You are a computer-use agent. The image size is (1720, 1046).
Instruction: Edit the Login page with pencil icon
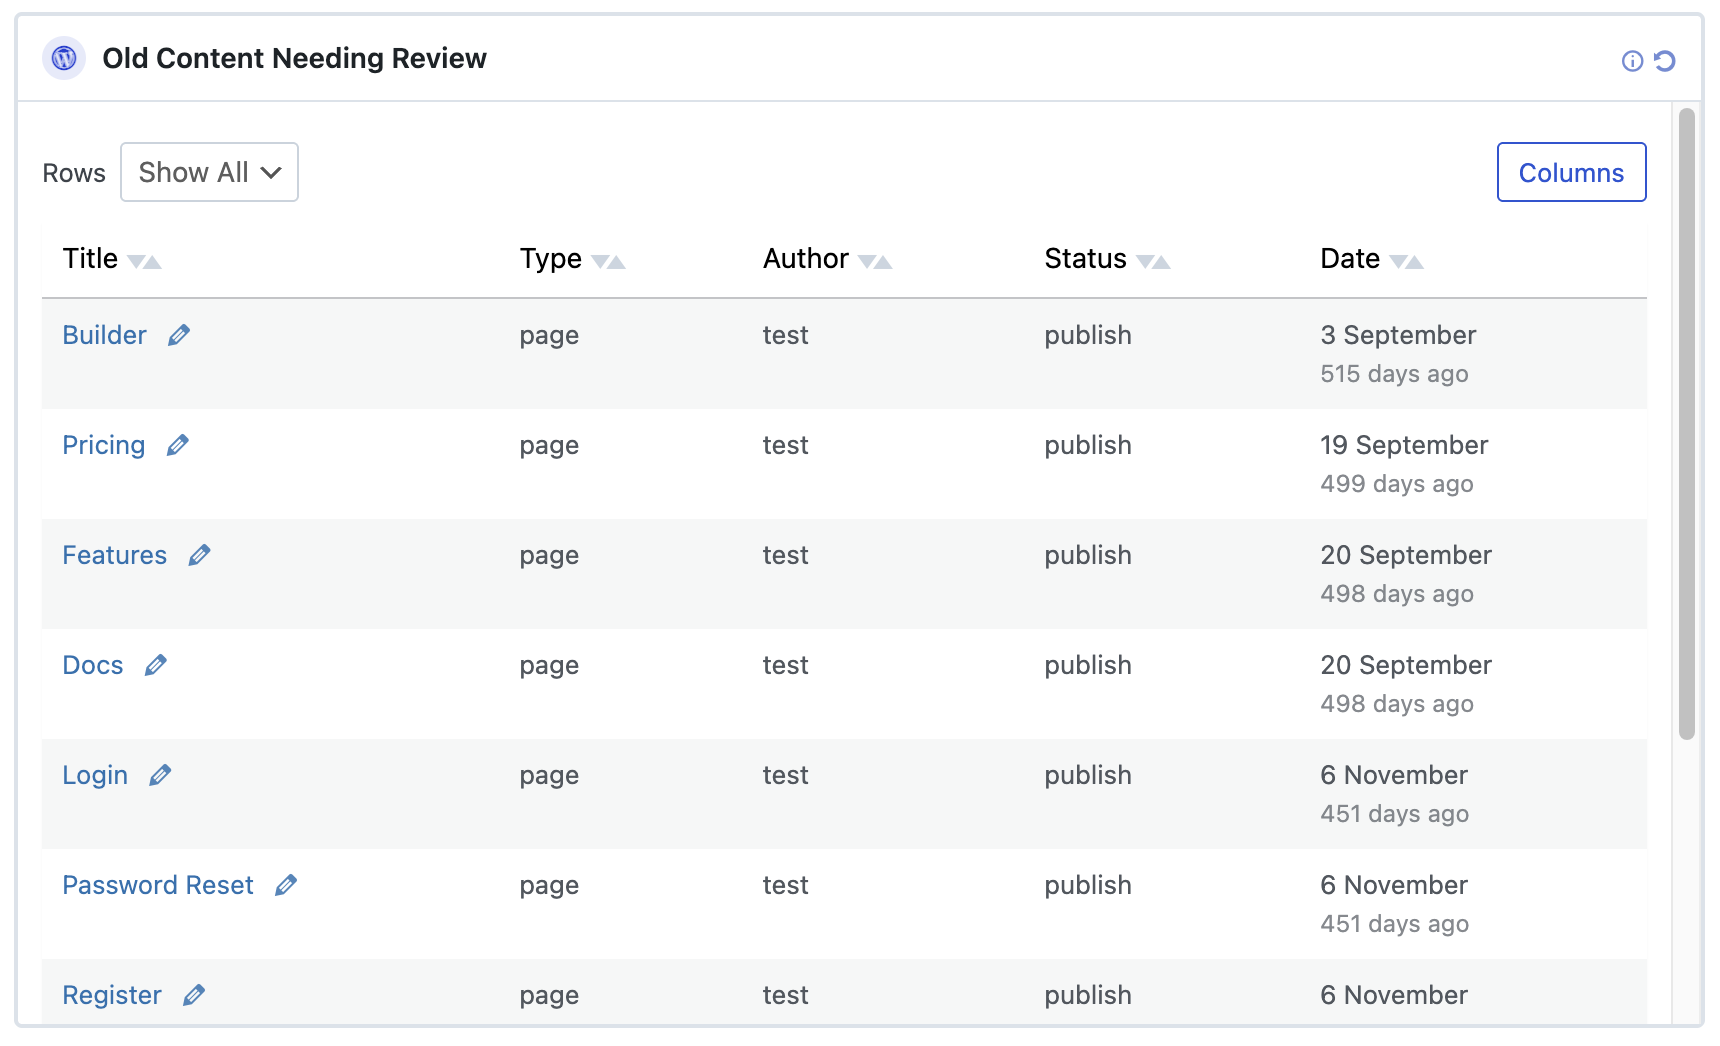point(160,775)
